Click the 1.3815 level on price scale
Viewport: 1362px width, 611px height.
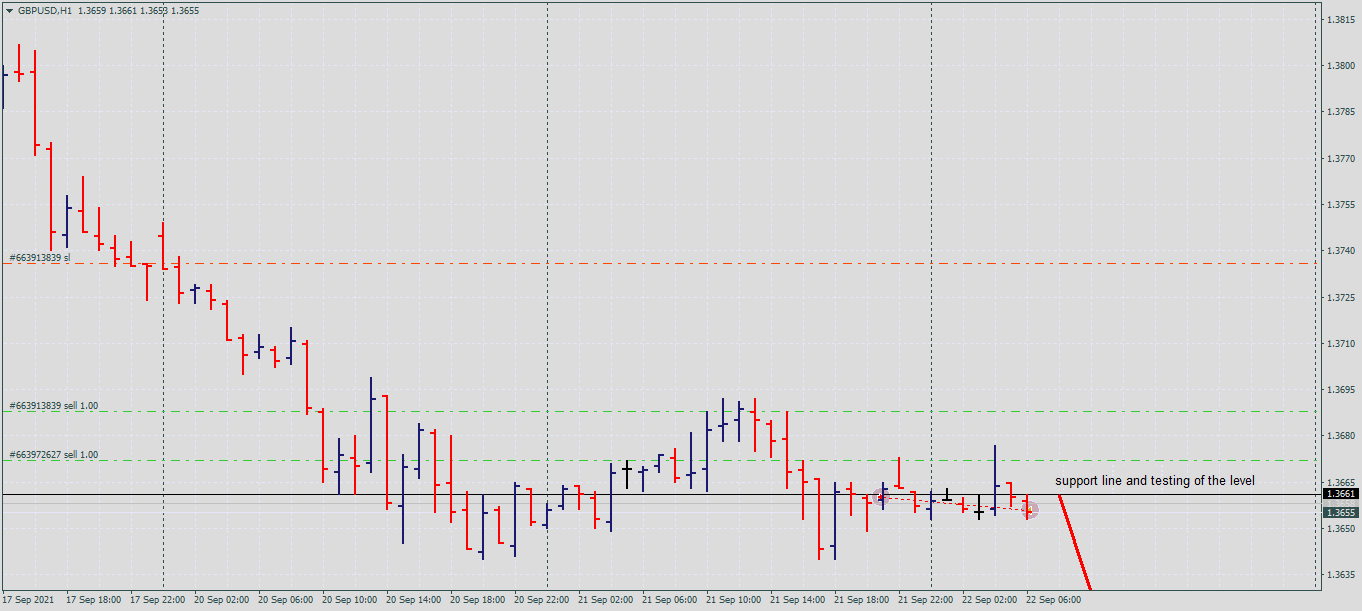(x=1340, y=20)
